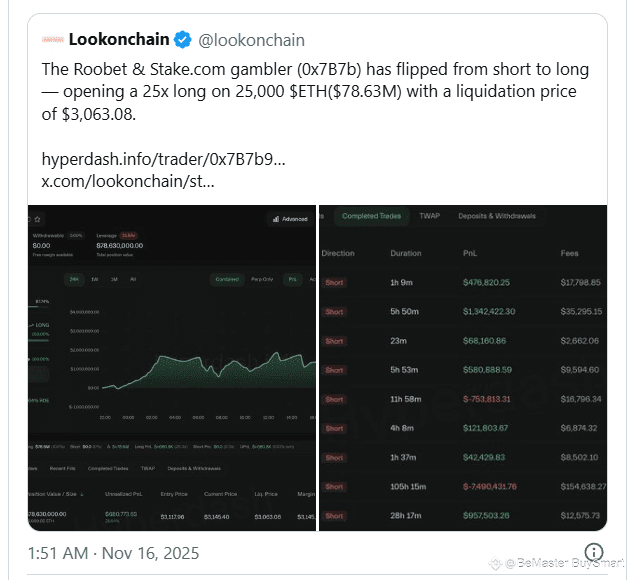Open the Advanced chart button
The width and height of the screenshot is (632, 580).
[289, 218]
